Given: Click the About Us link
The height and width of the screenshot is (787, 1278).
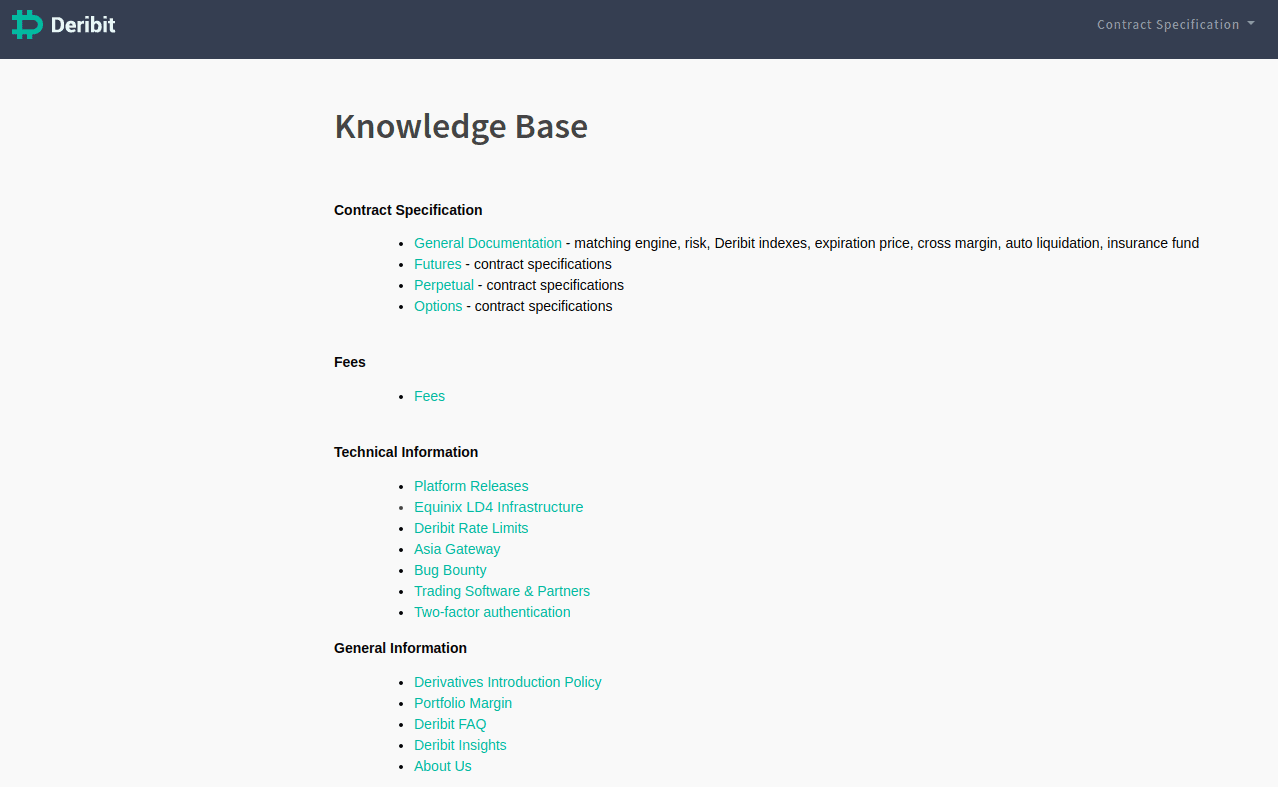Looking at the screenshot, I should click(x=443, y=766).
